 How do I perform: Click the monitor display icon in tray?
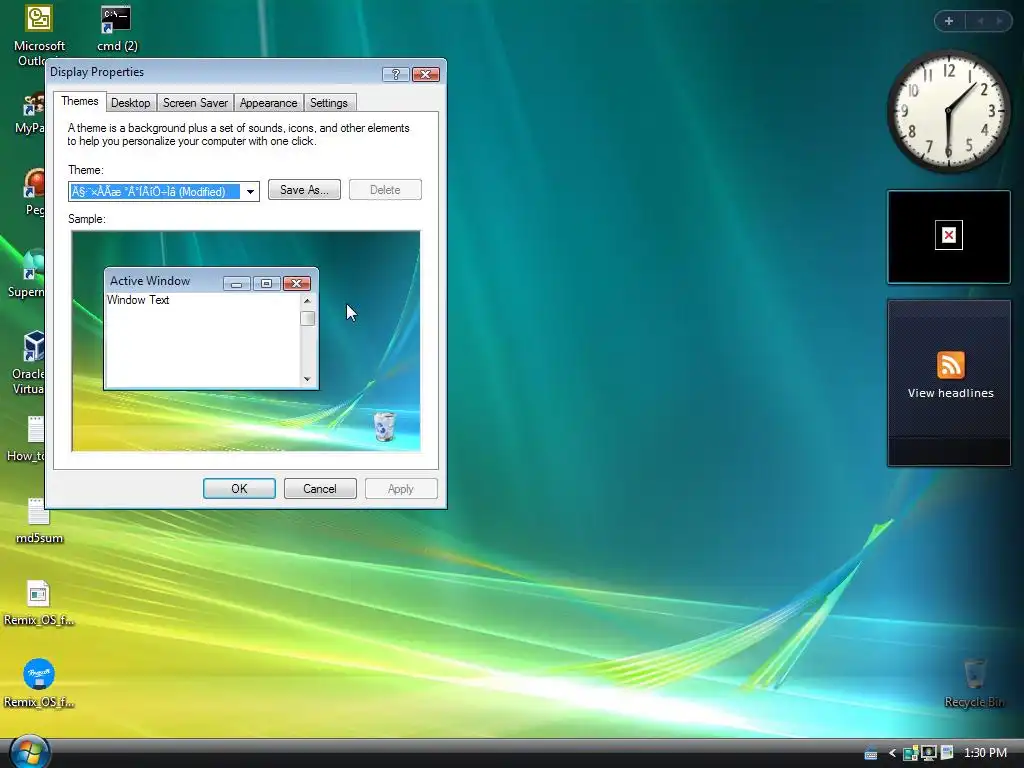[929, 753]
